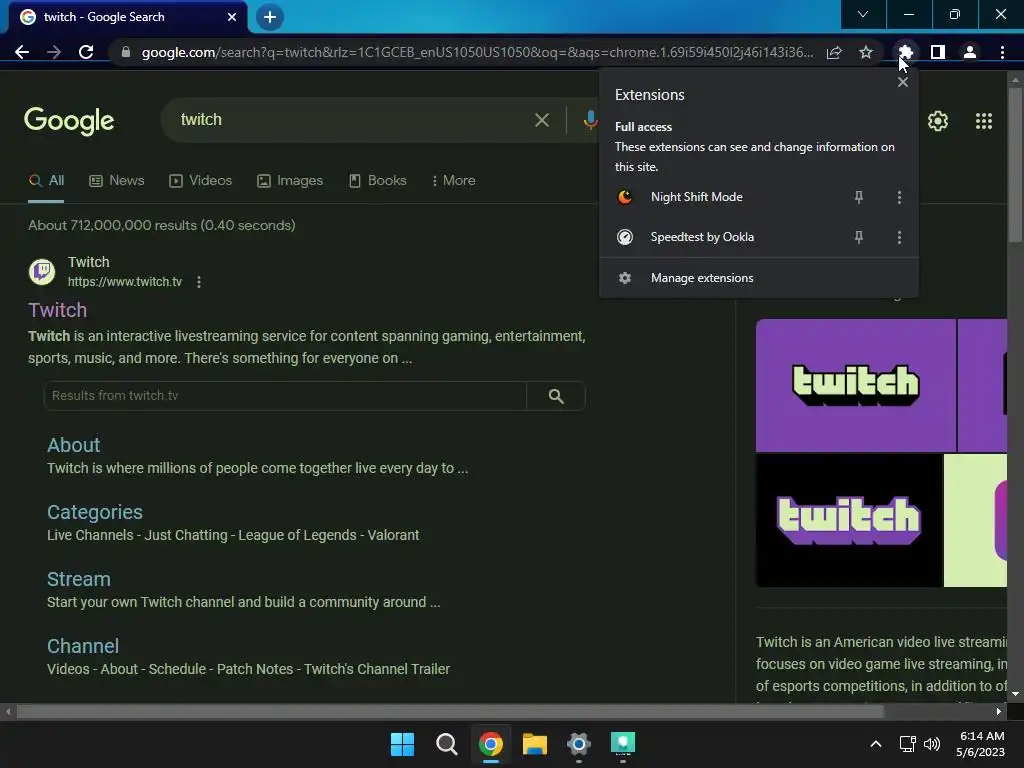This screenshot has height=768, width=1024.
Task: Open the Categories sitelink
Action: tap(95, 513)
